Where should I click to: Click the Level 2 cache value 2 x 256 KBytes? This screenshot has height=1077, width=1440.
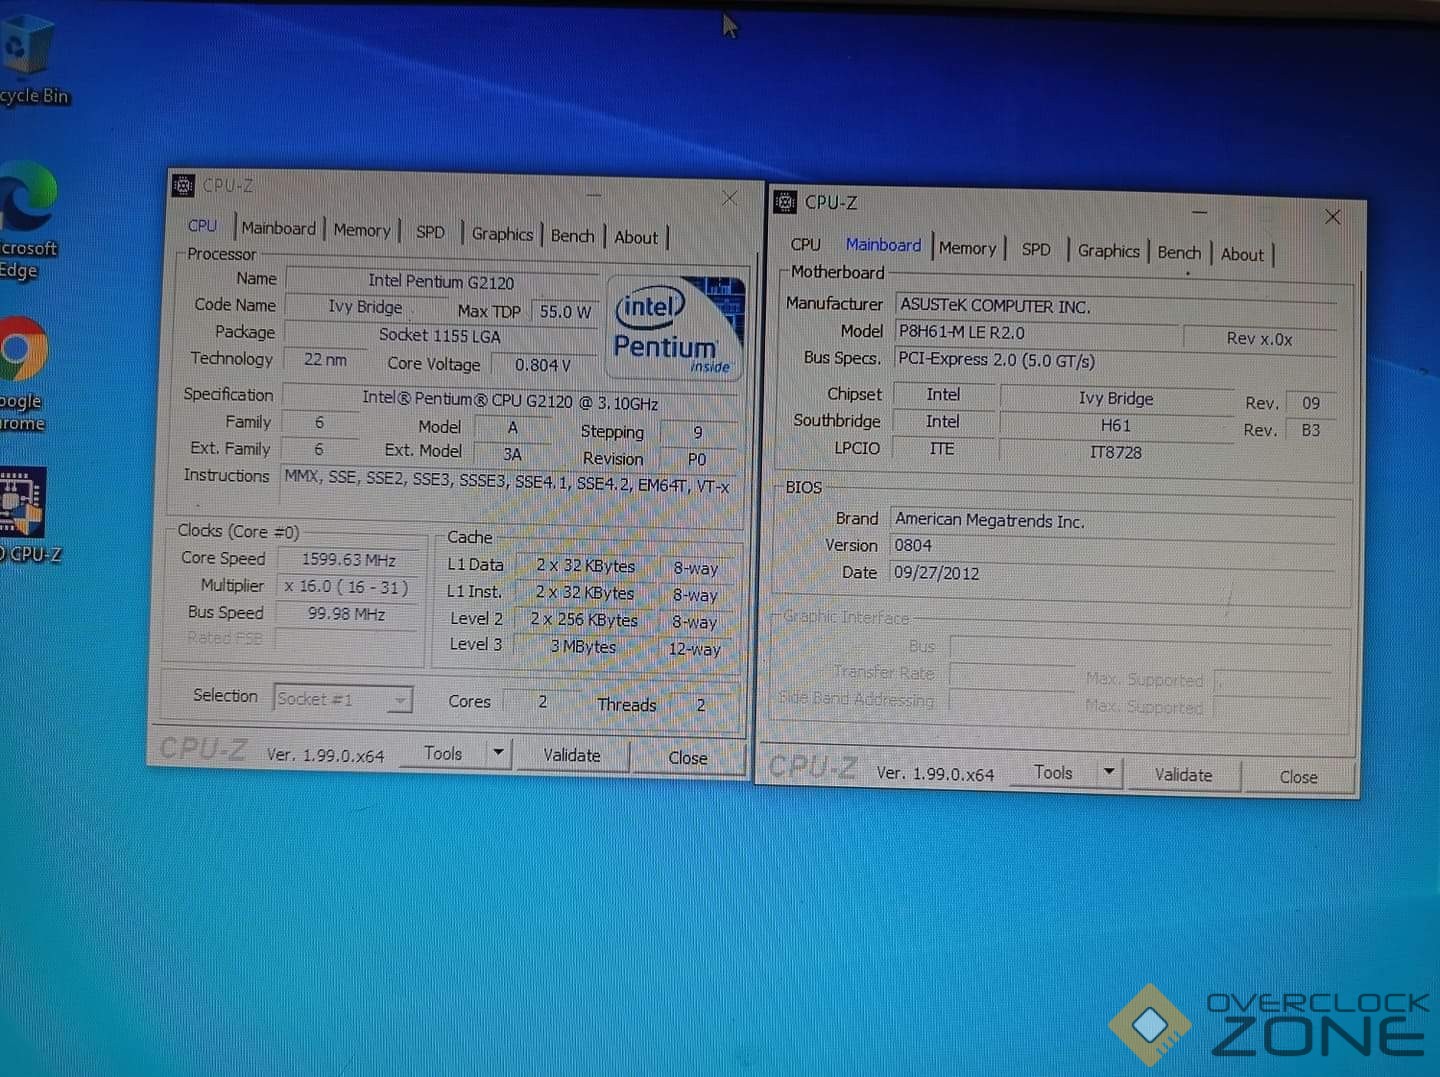pos(584,619)
